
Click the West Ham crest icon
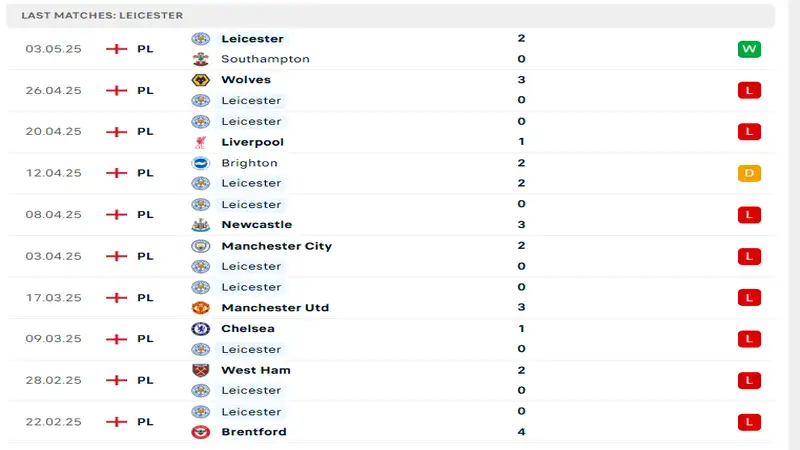coord(201,370)
